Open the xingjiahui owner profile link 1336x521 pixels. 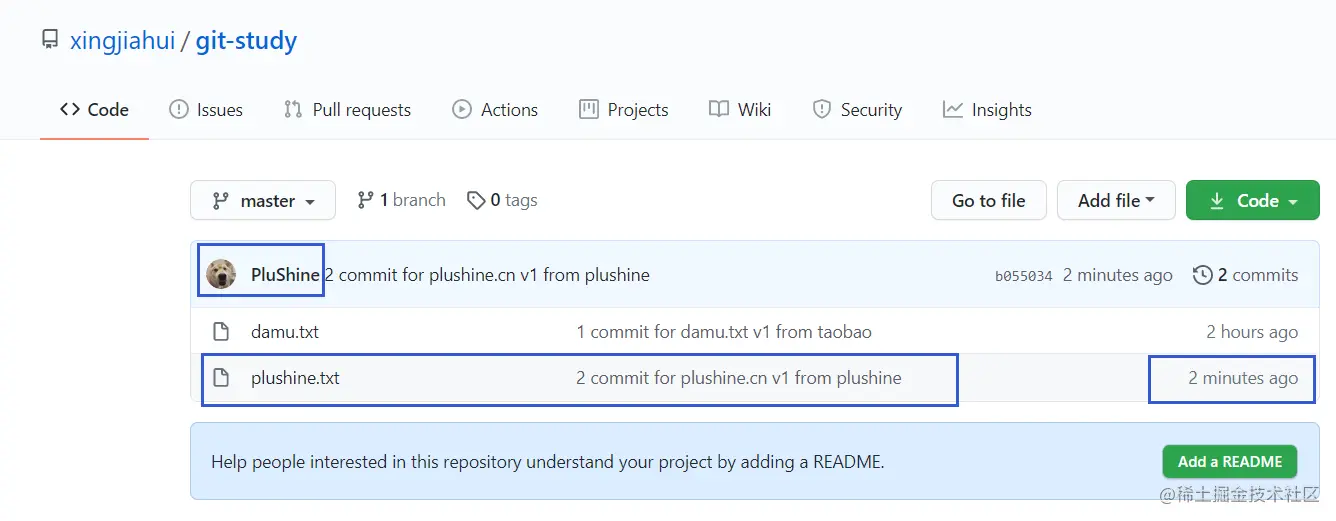[122, 41]
